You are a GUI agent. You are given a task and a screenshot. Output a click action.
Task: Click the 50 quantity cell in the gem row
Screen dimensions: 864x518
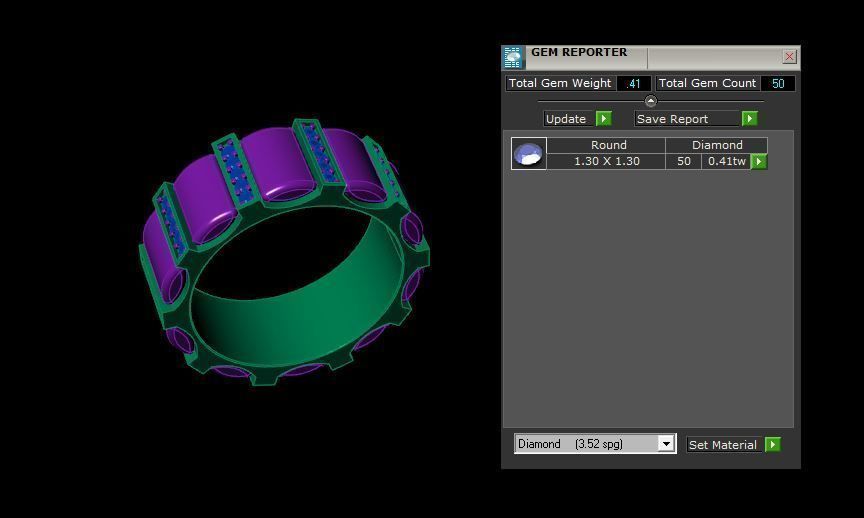(x=683, y=161)
